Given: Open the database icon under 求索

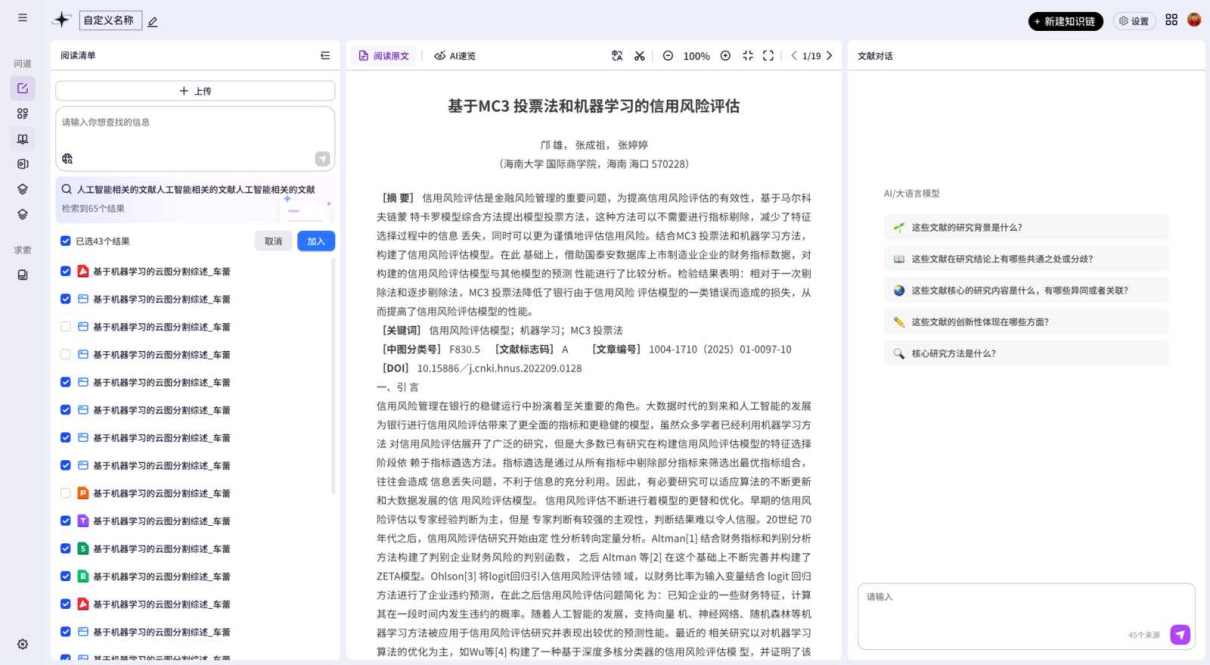Looking at the screenshot, I should pyautogui.click(x=22, y=275).
